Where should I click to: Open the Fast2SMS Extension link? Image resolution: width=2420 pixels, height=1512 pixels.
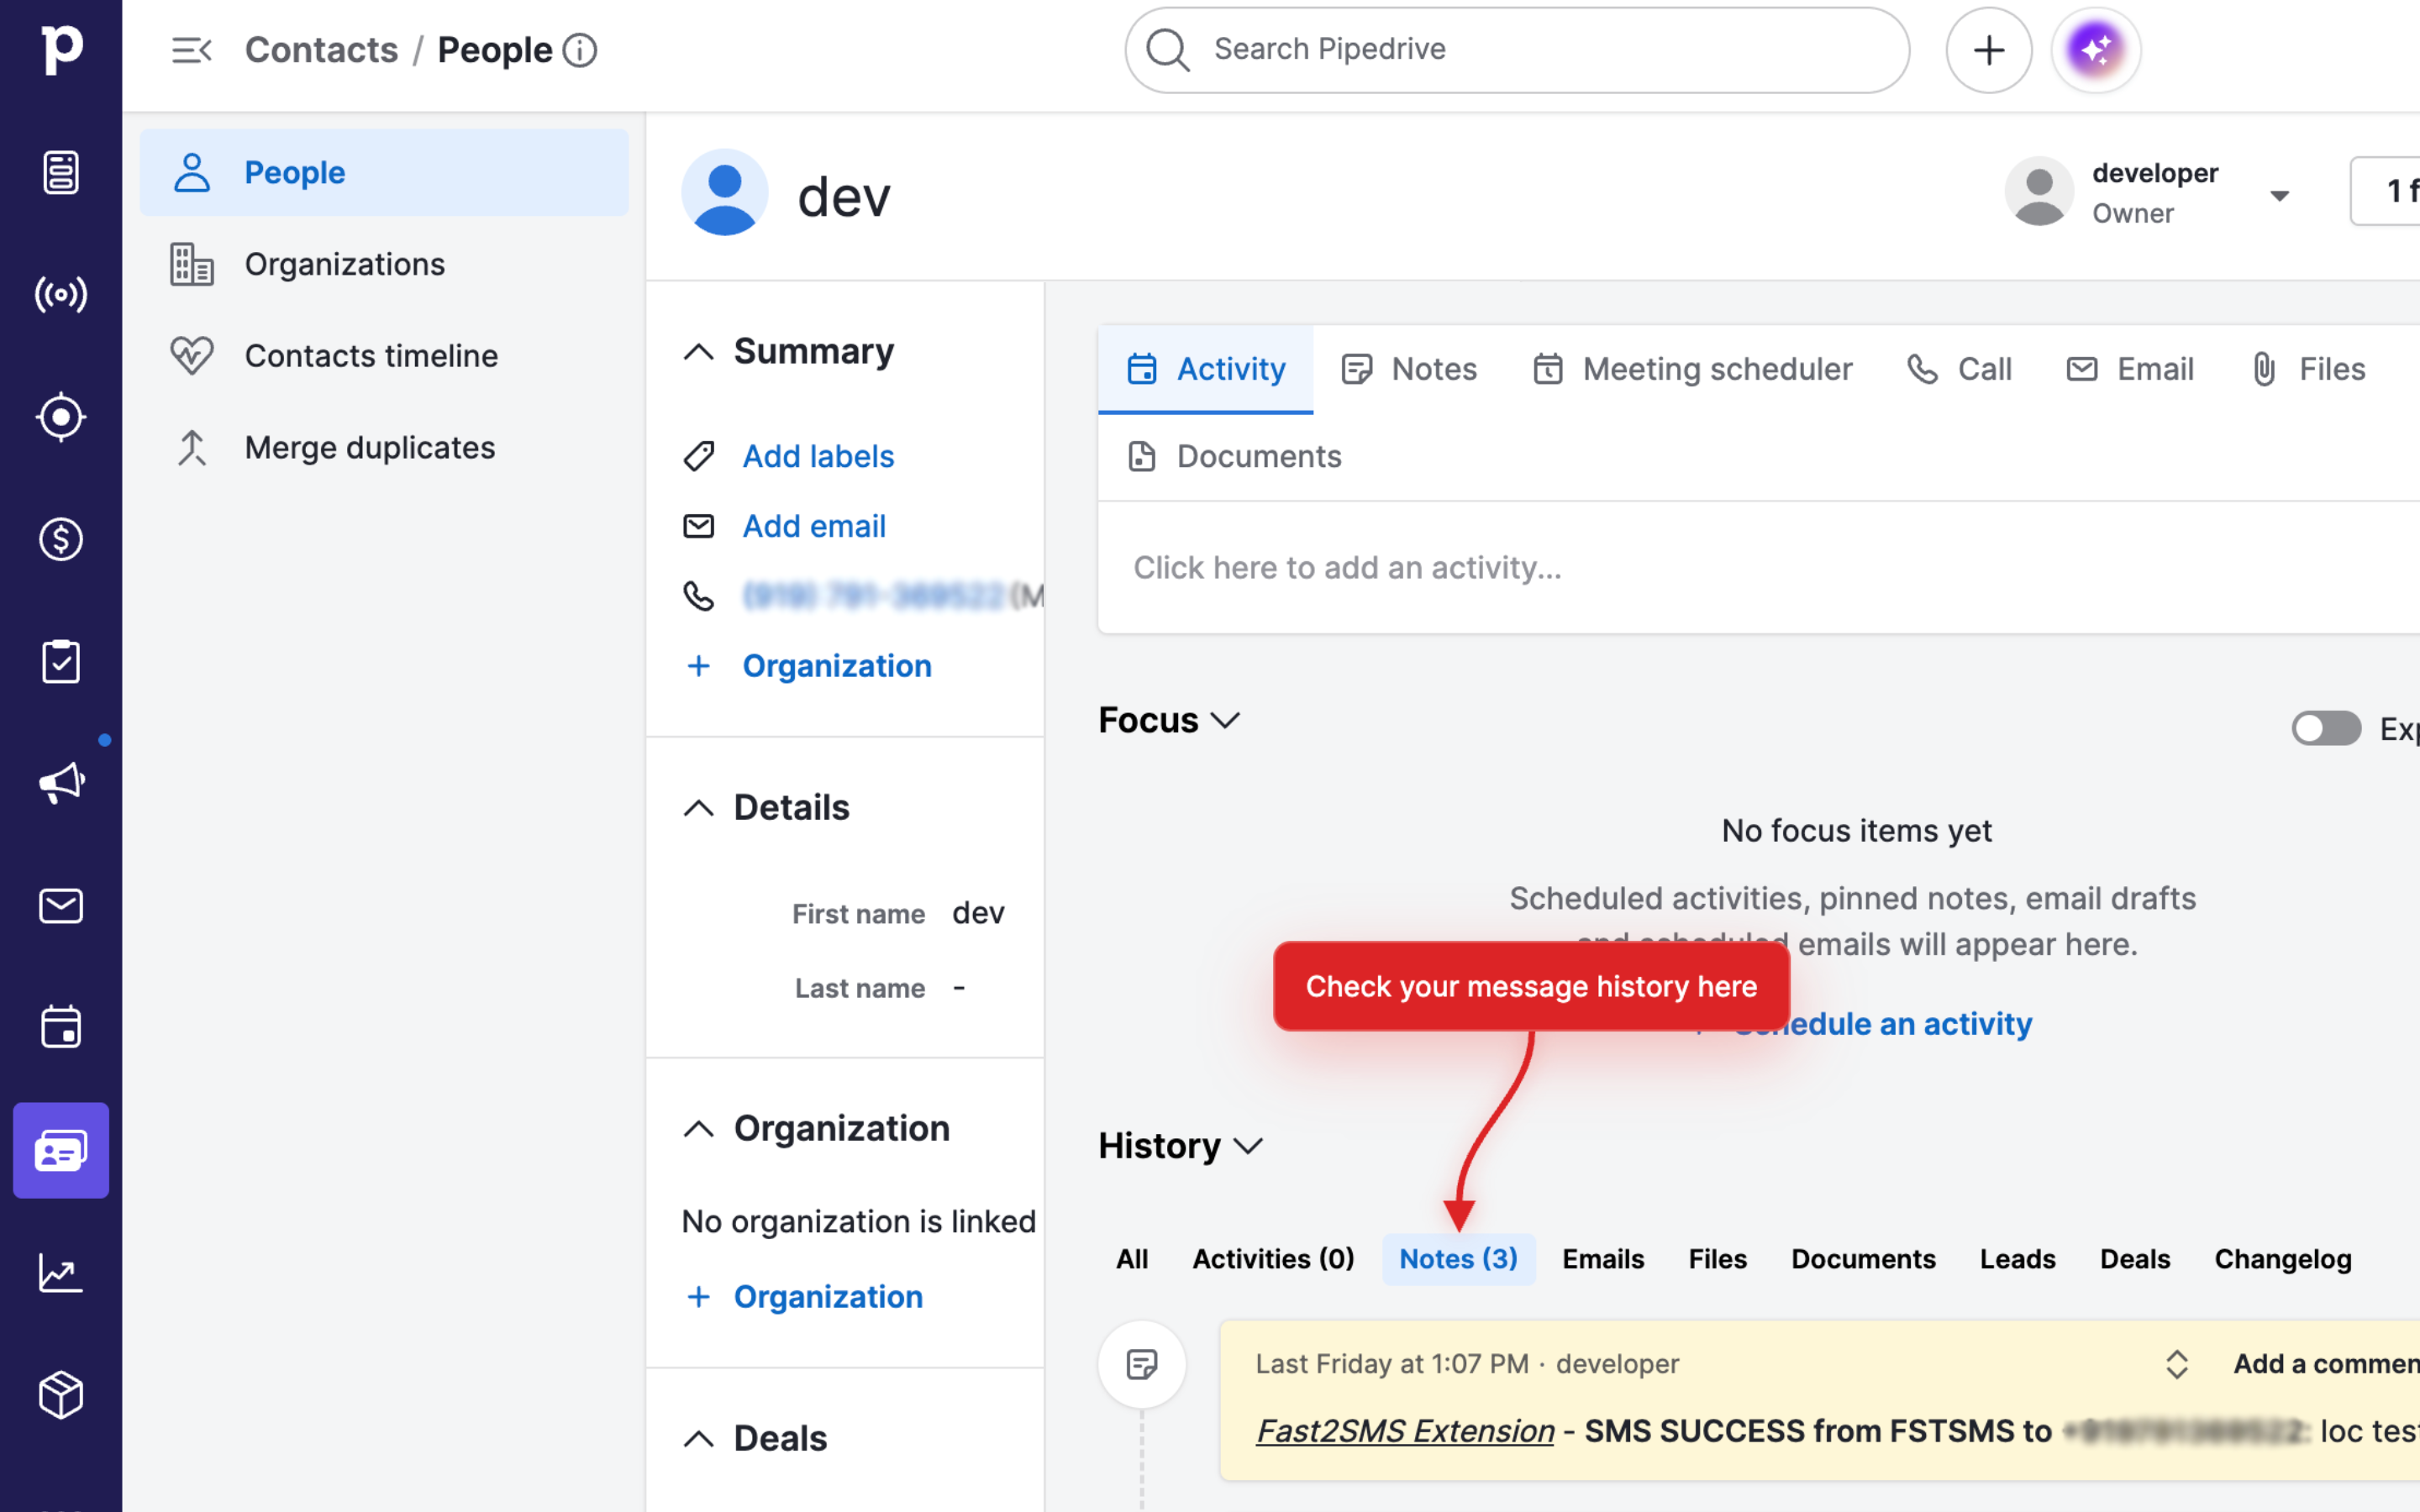(x=1404, y=1431)
